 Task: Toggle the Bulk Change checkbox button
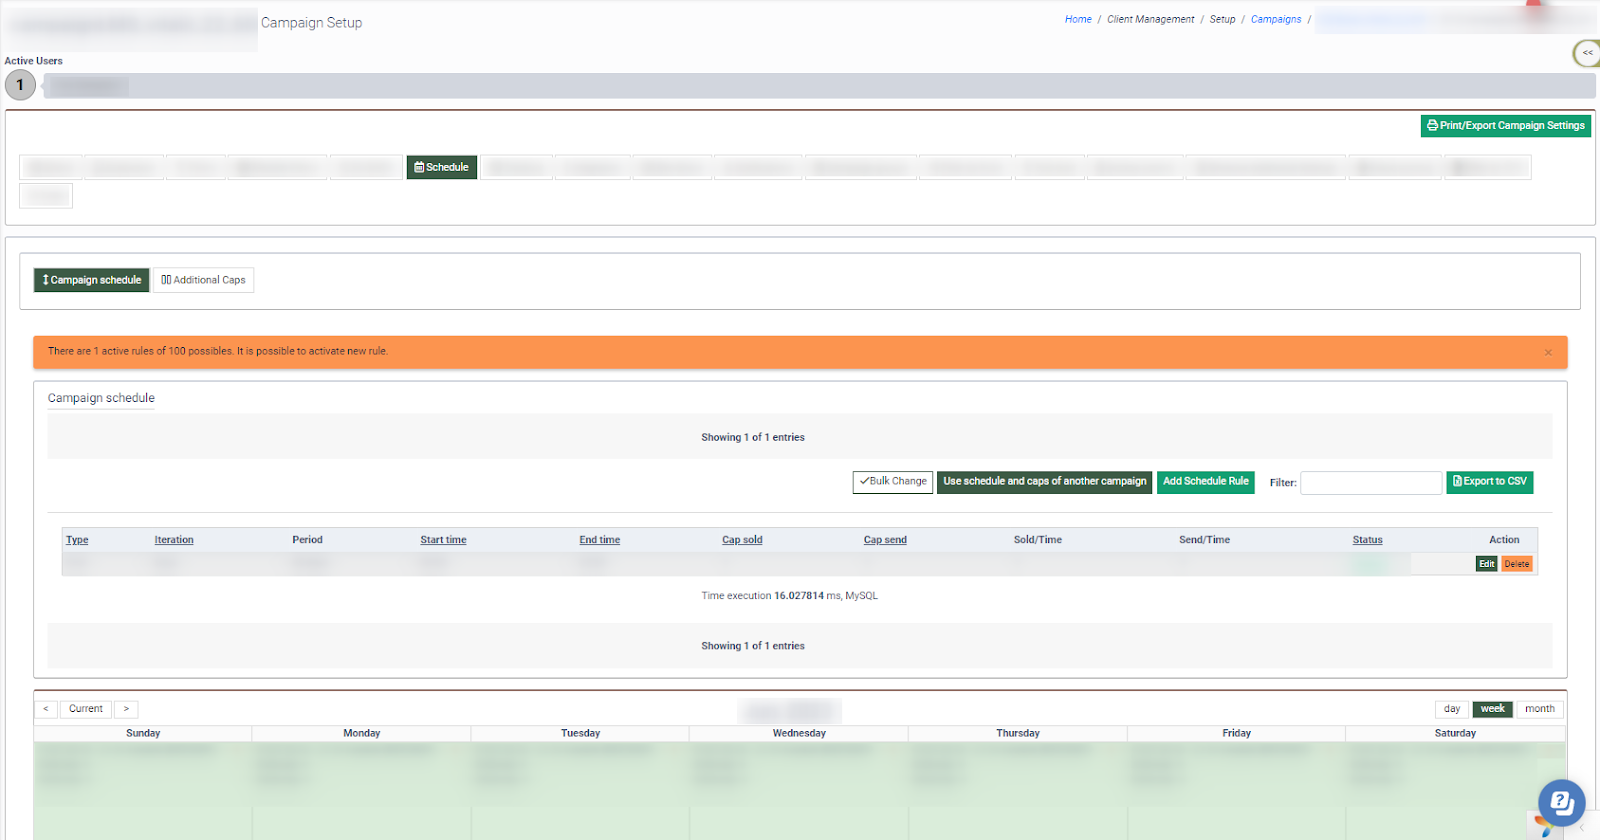coord(893,482)
